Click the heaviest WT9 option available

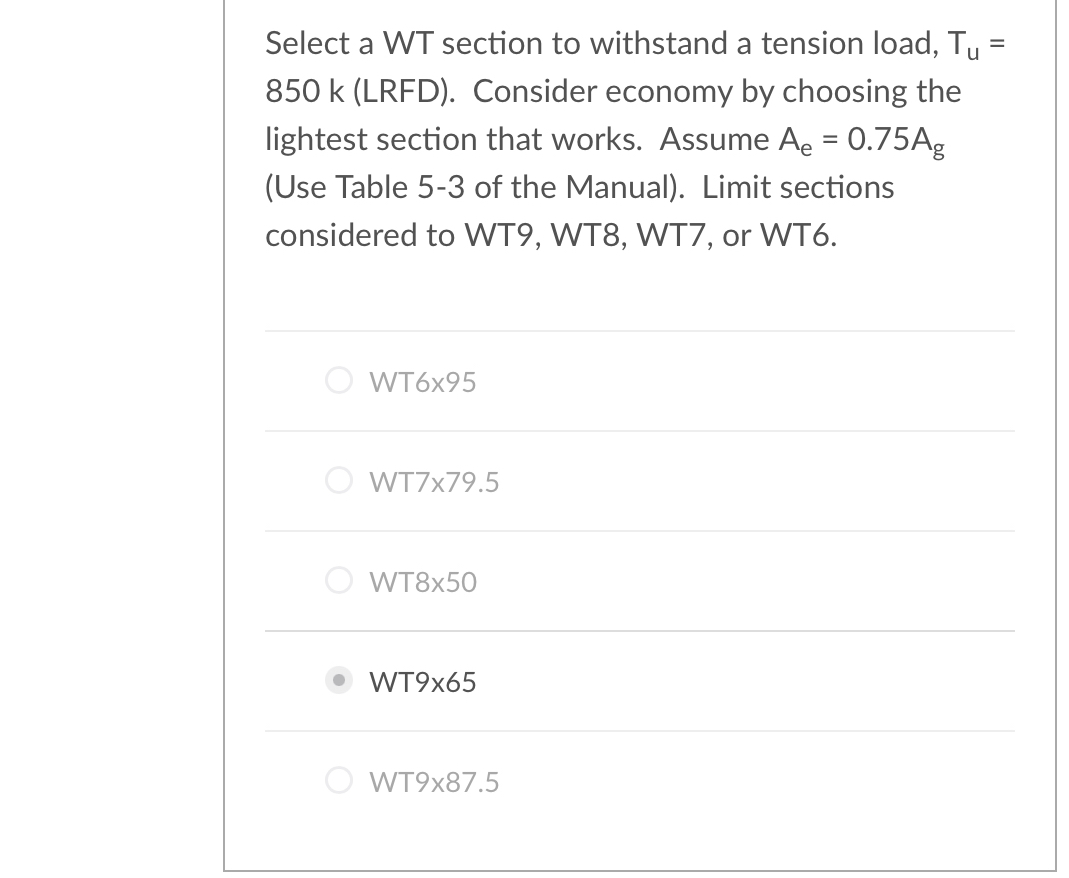pyautogui.click(x=434, y=782)
